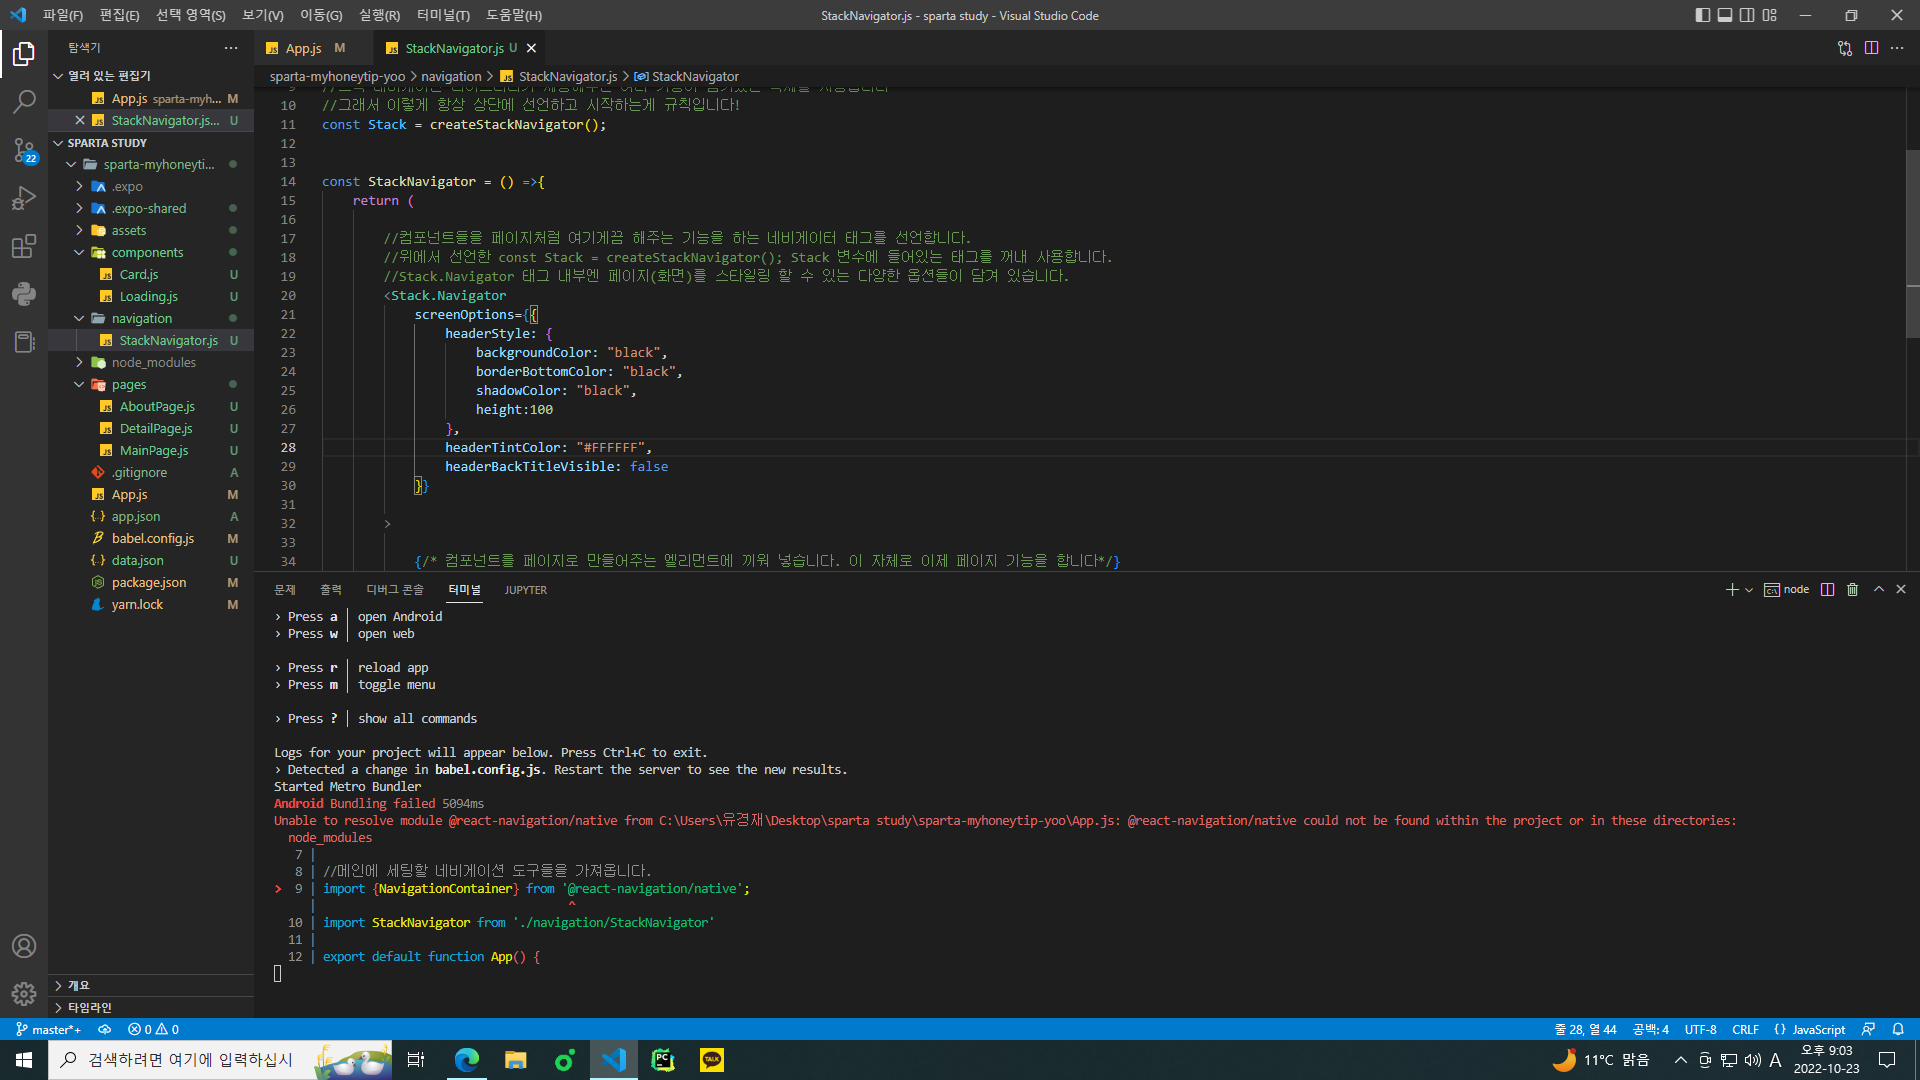Collapse the SPARTA STUDY workspace section
The width and height of the screenshot is (1920, 1080).
pyautogui.click(x=150, y=143)
